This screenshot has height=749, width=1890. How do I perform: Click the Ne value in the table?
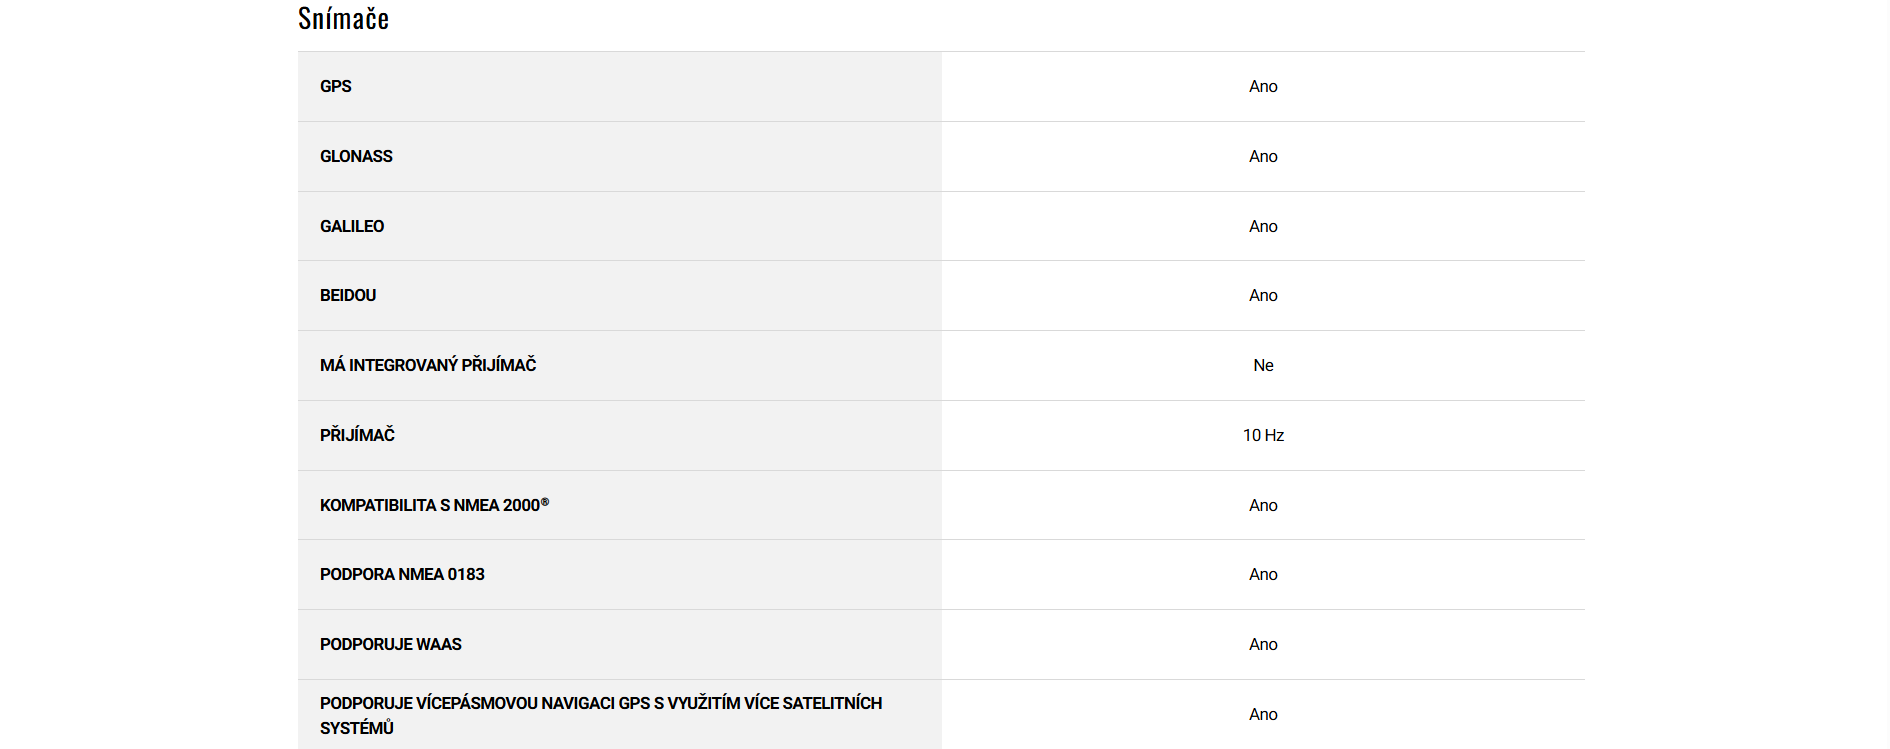(x=1263, y=366)
